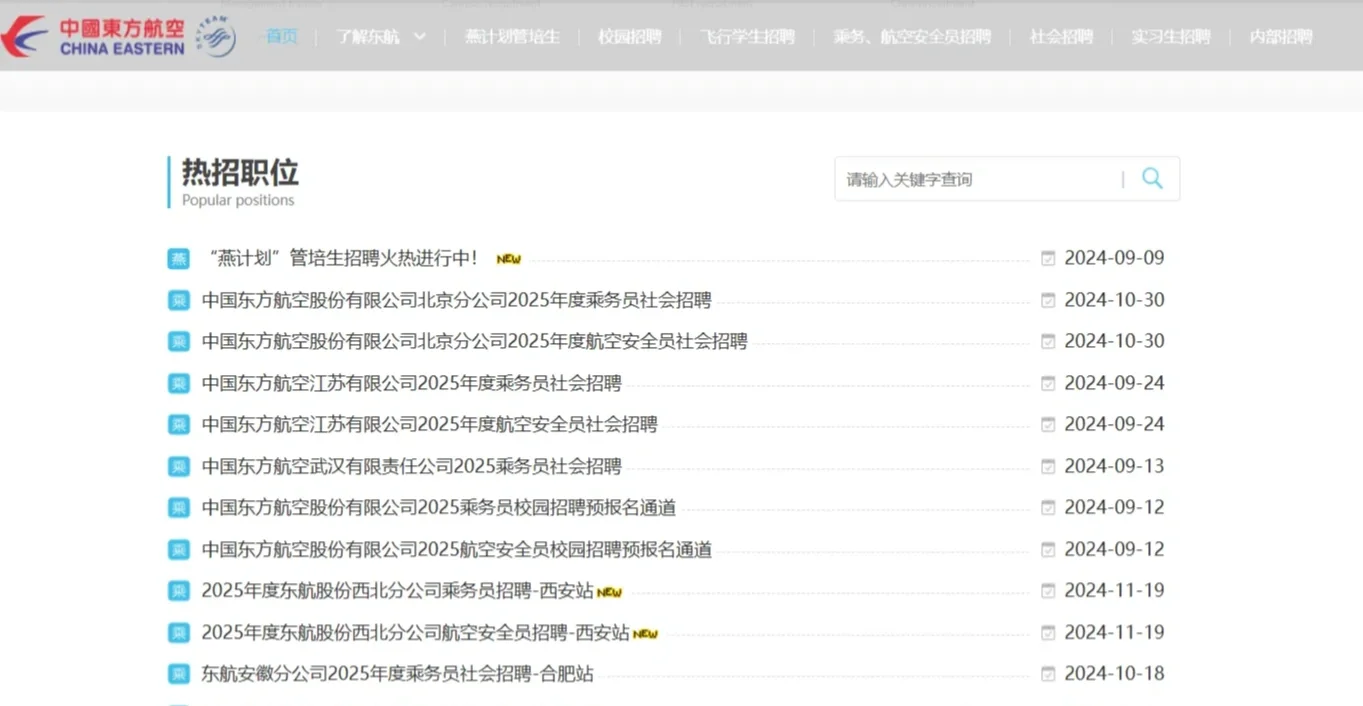Open the 内部招聘 navigation entry
The width and height of the screenshot is (1363, 706).
[x=1281, y=36]
